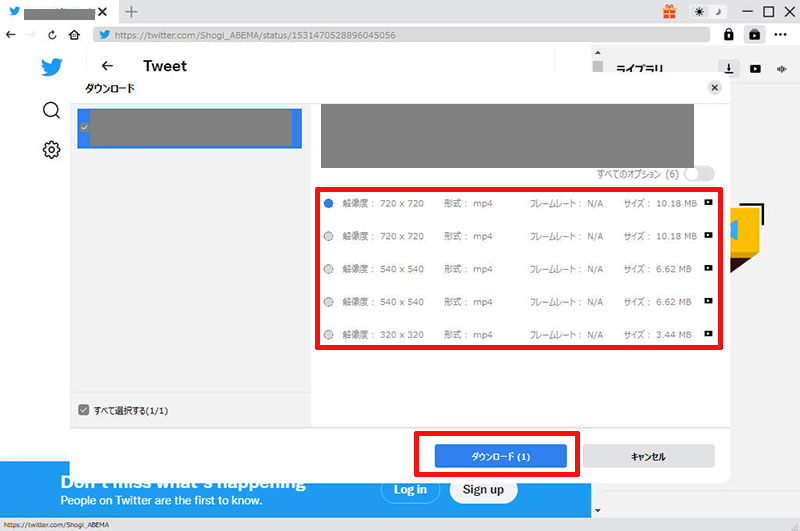Viewport: 800px width, 531px height.
Task: Open Twitter settings gear icon
Action: pyautogui.click(x=51, y=149)
